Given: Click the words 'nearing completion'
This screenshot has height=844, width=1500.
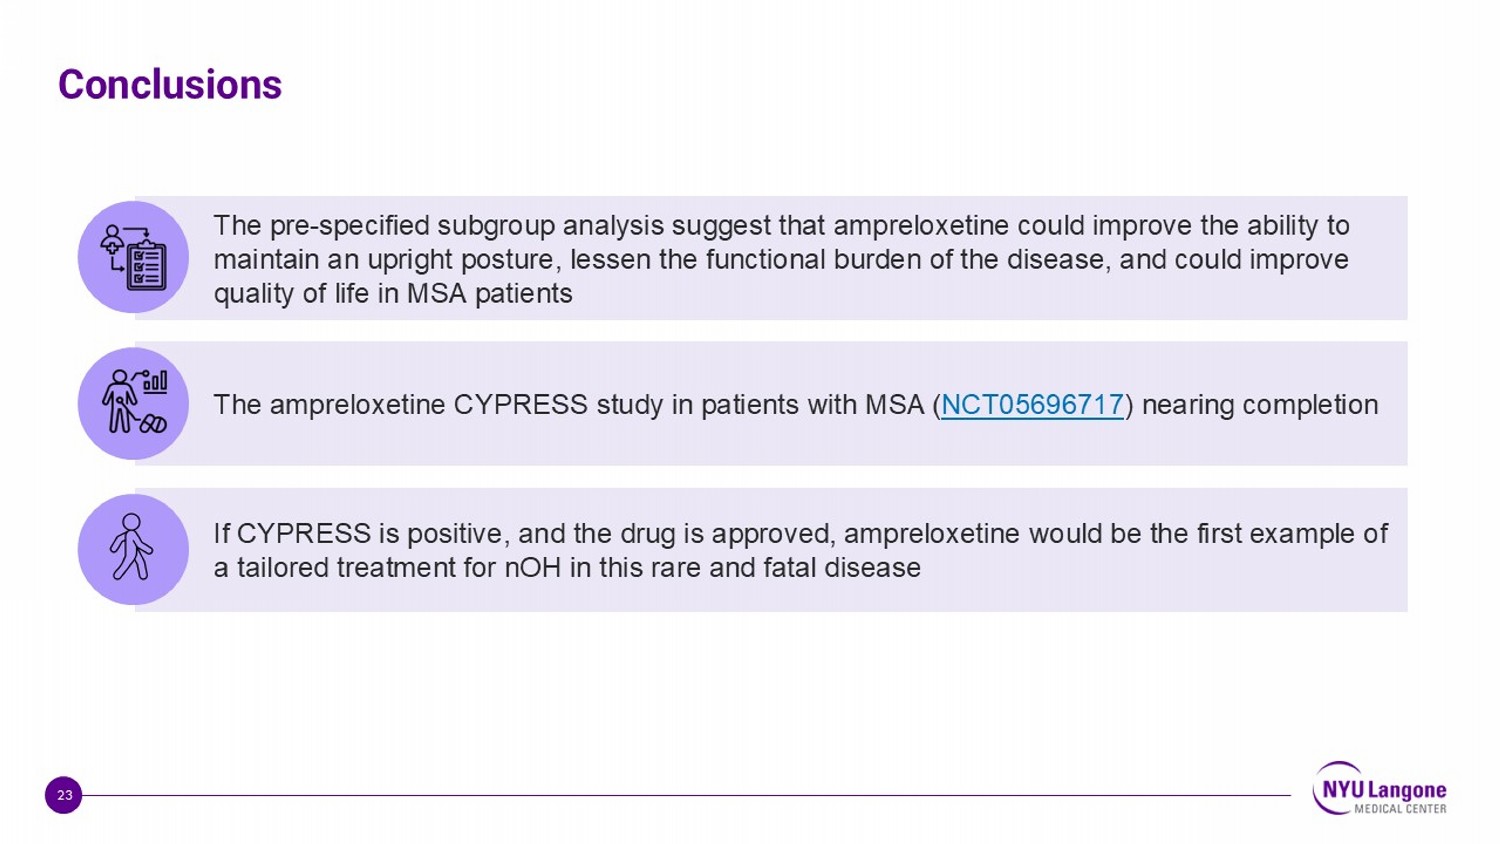Looking at the screenshot, I should 1260,405.
